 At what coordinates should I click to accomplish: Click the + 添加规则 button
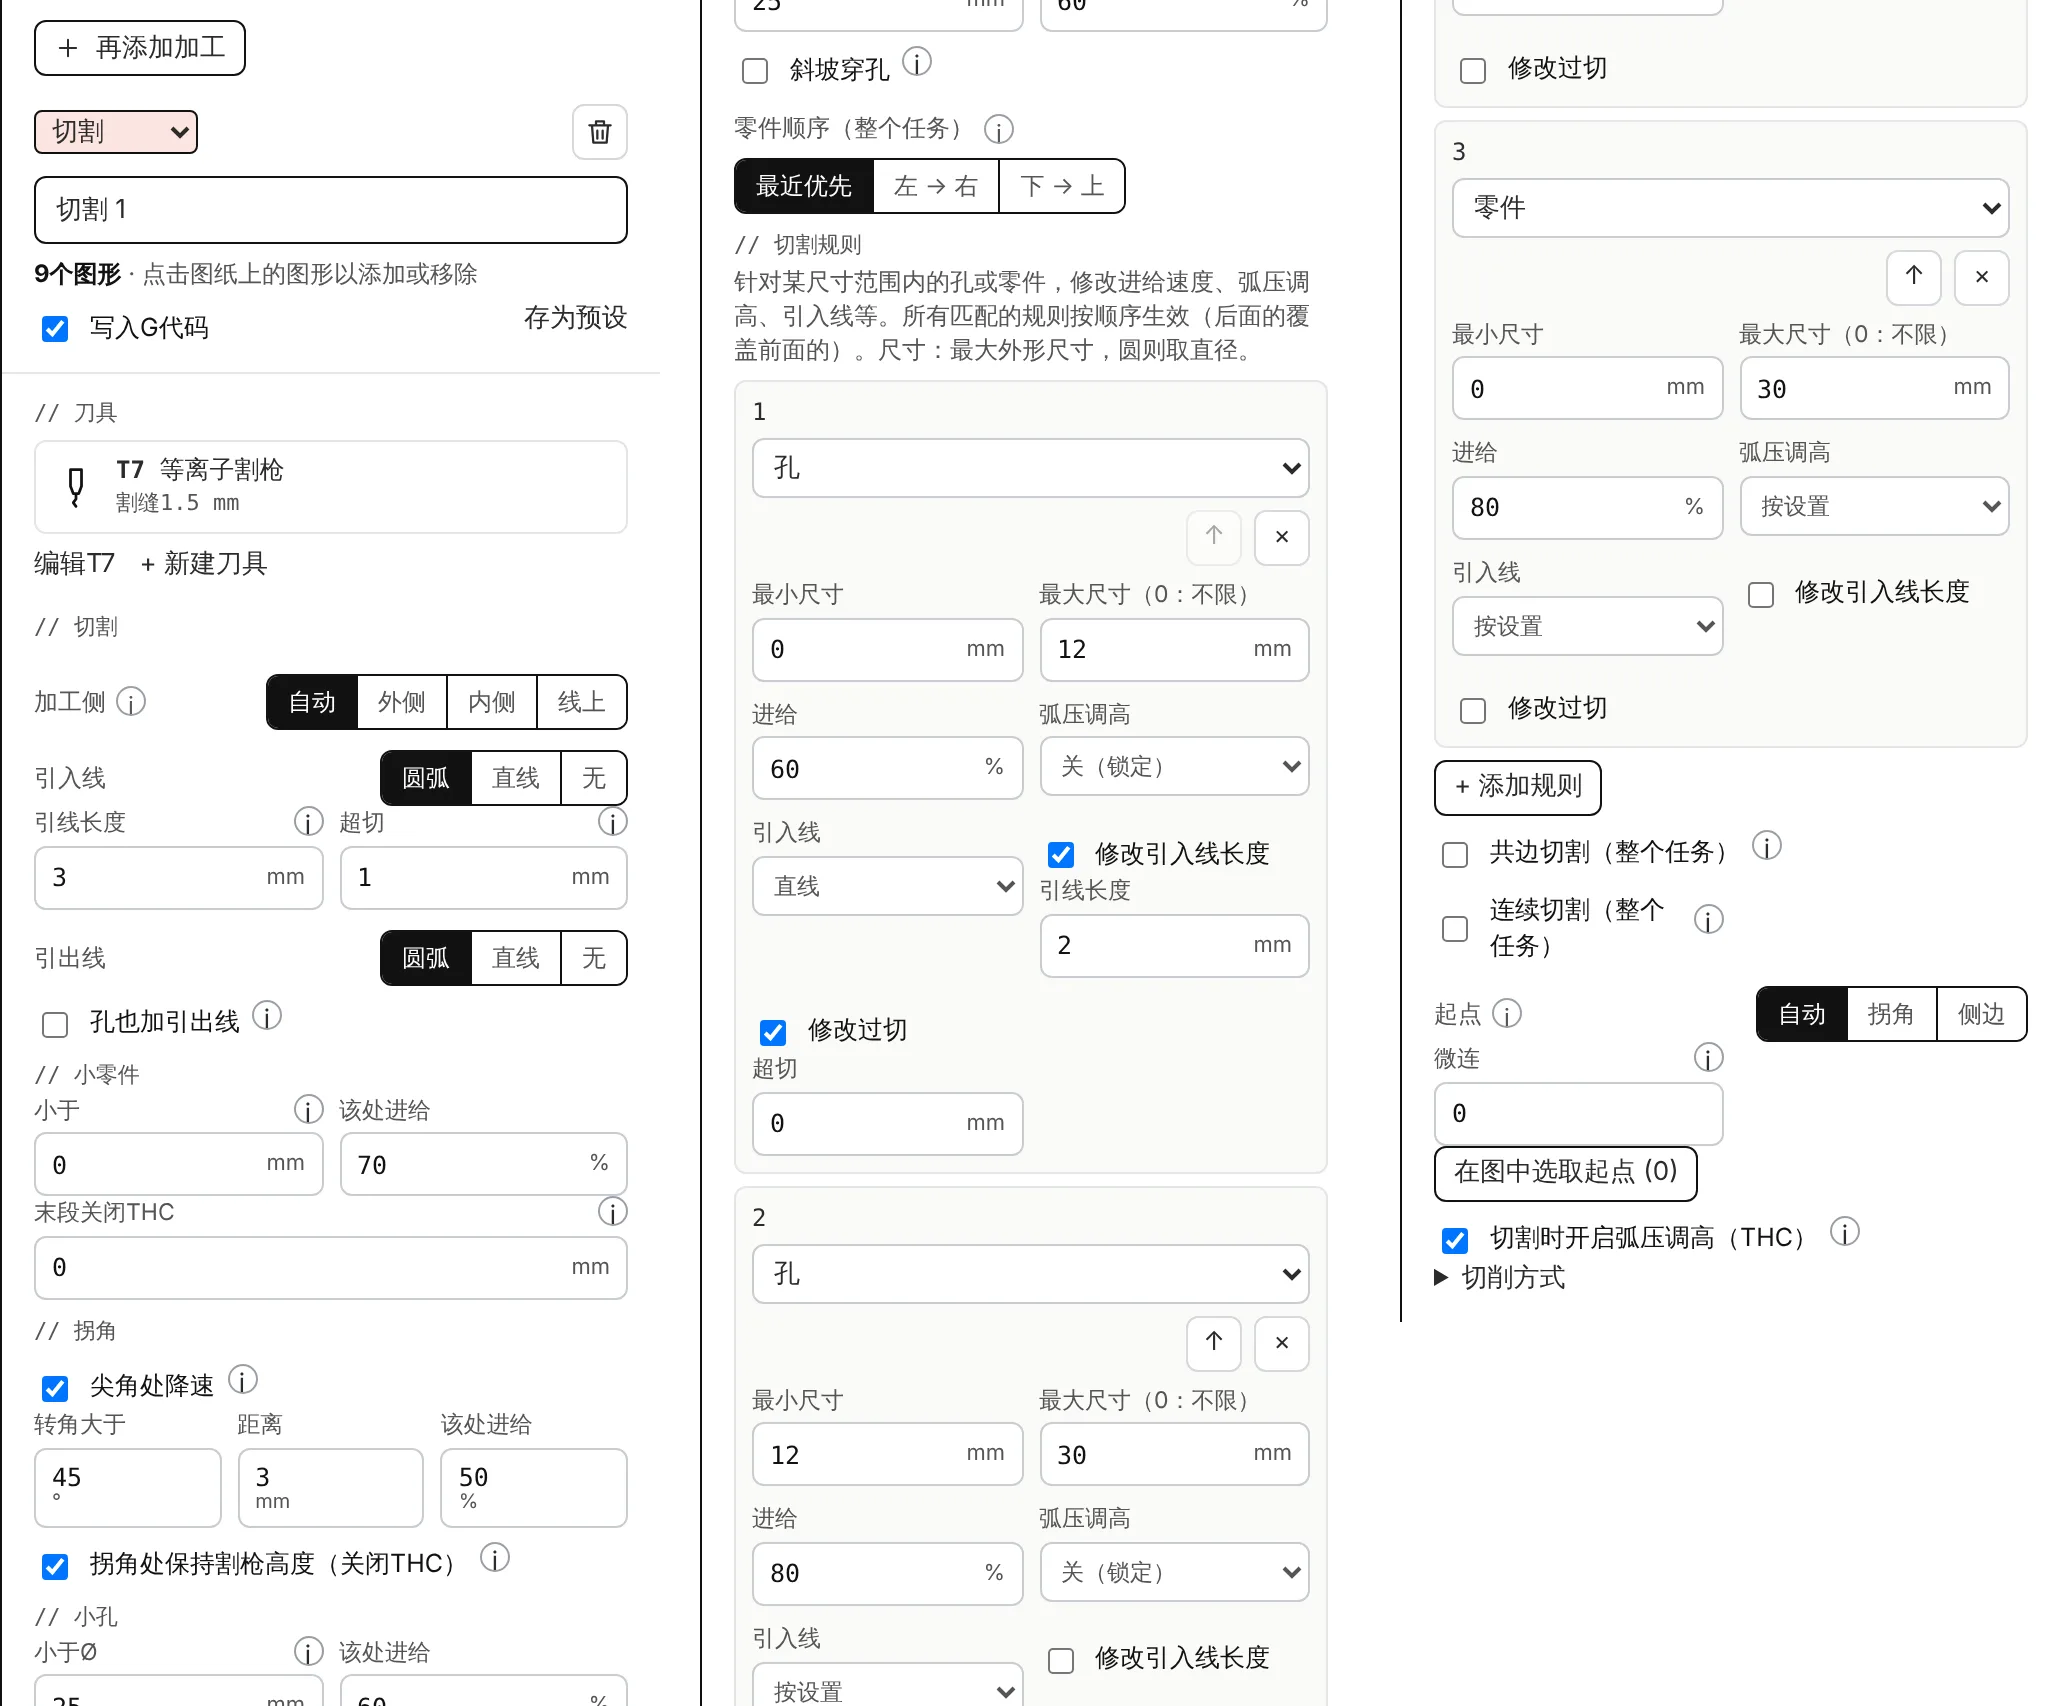(1517, 787)
